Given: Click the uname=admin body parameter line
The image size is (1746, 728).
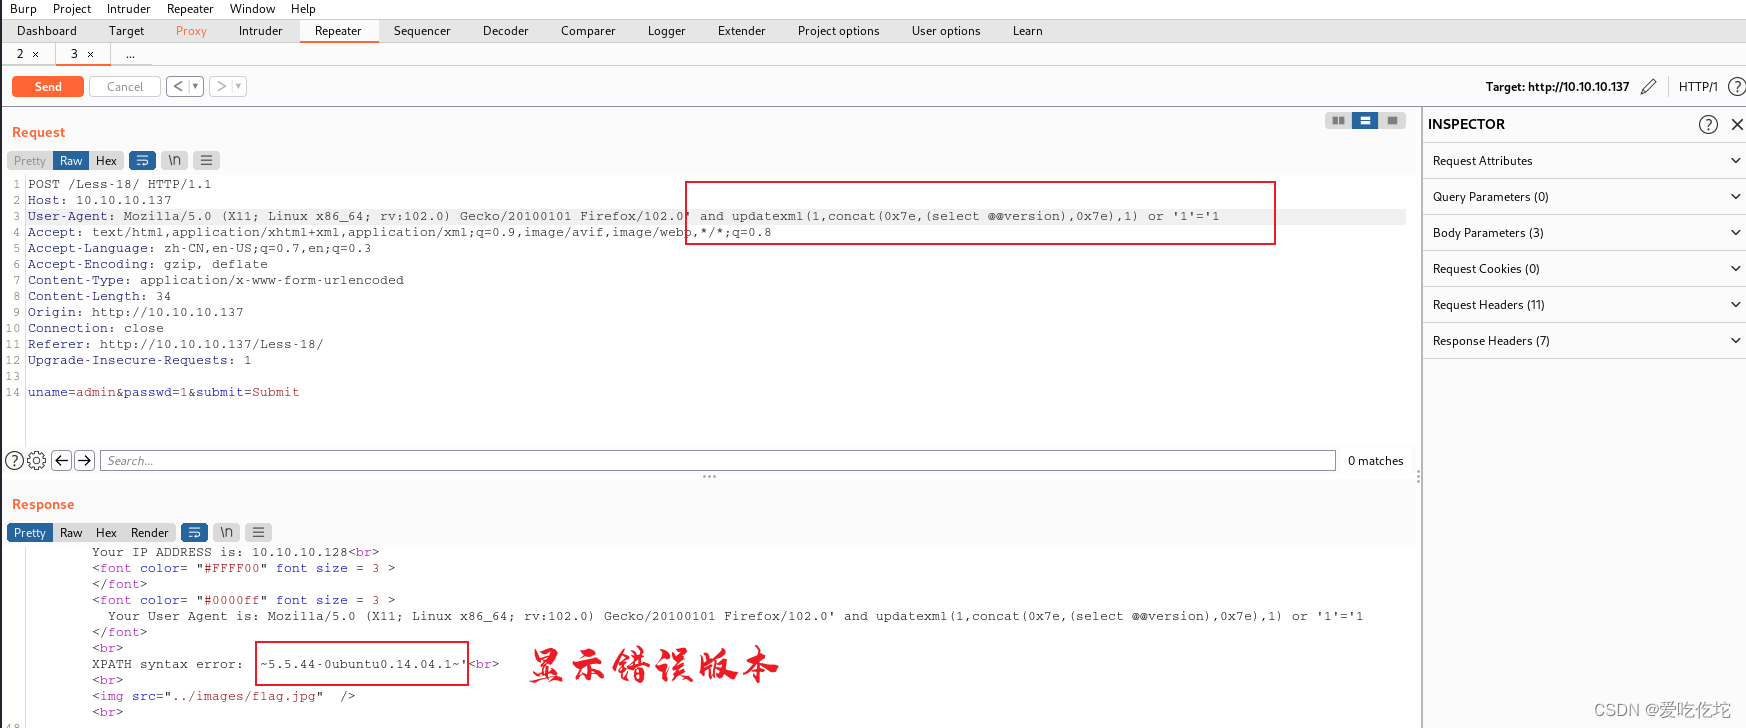Looking at the screenshot, I should click(164, 392).
